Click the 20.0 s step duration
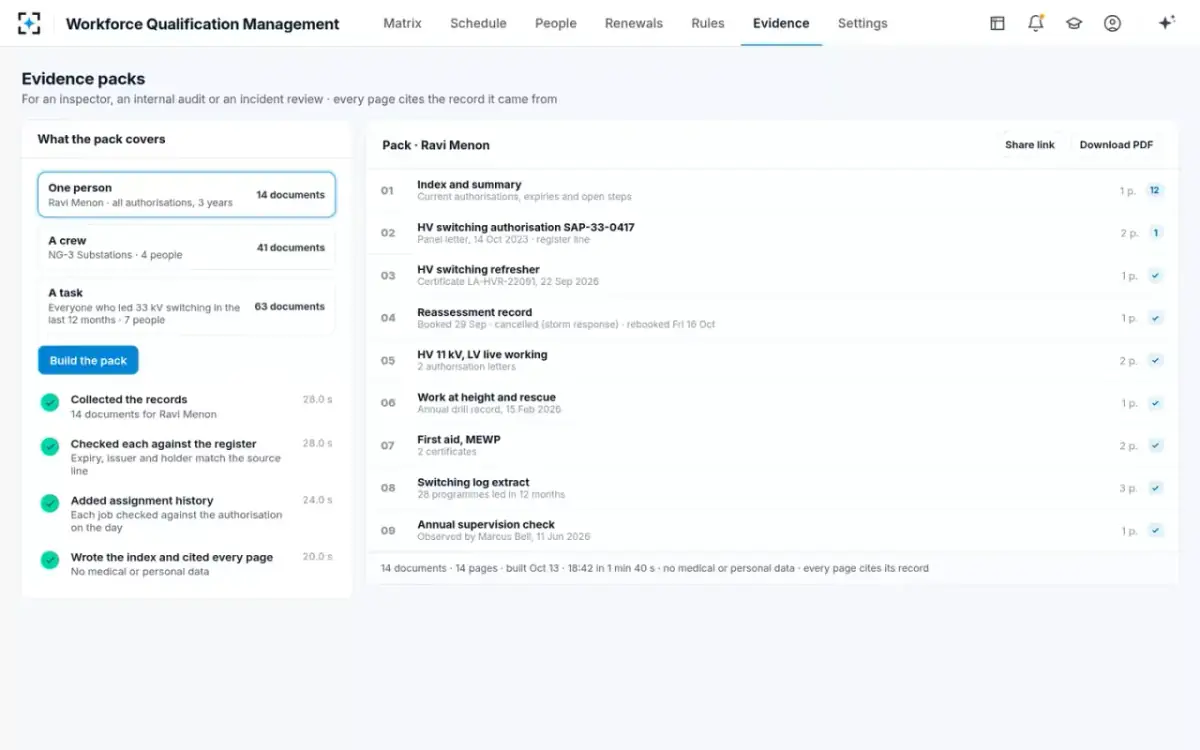 (317, 557)
